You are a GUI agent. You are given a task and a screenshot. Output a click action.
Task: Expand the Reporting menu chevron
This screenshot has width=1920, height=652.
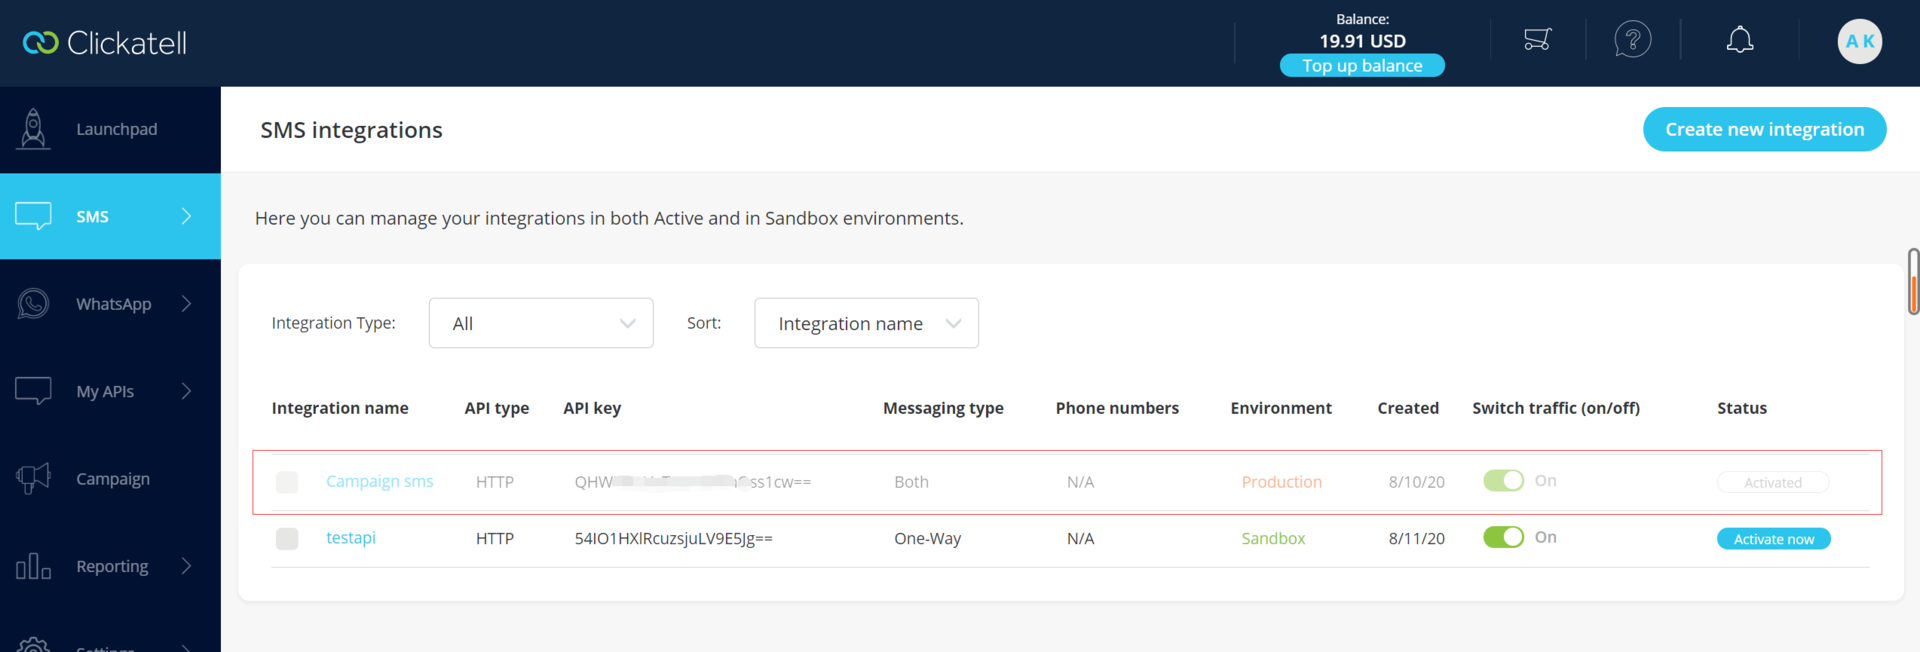pos(186,566)
